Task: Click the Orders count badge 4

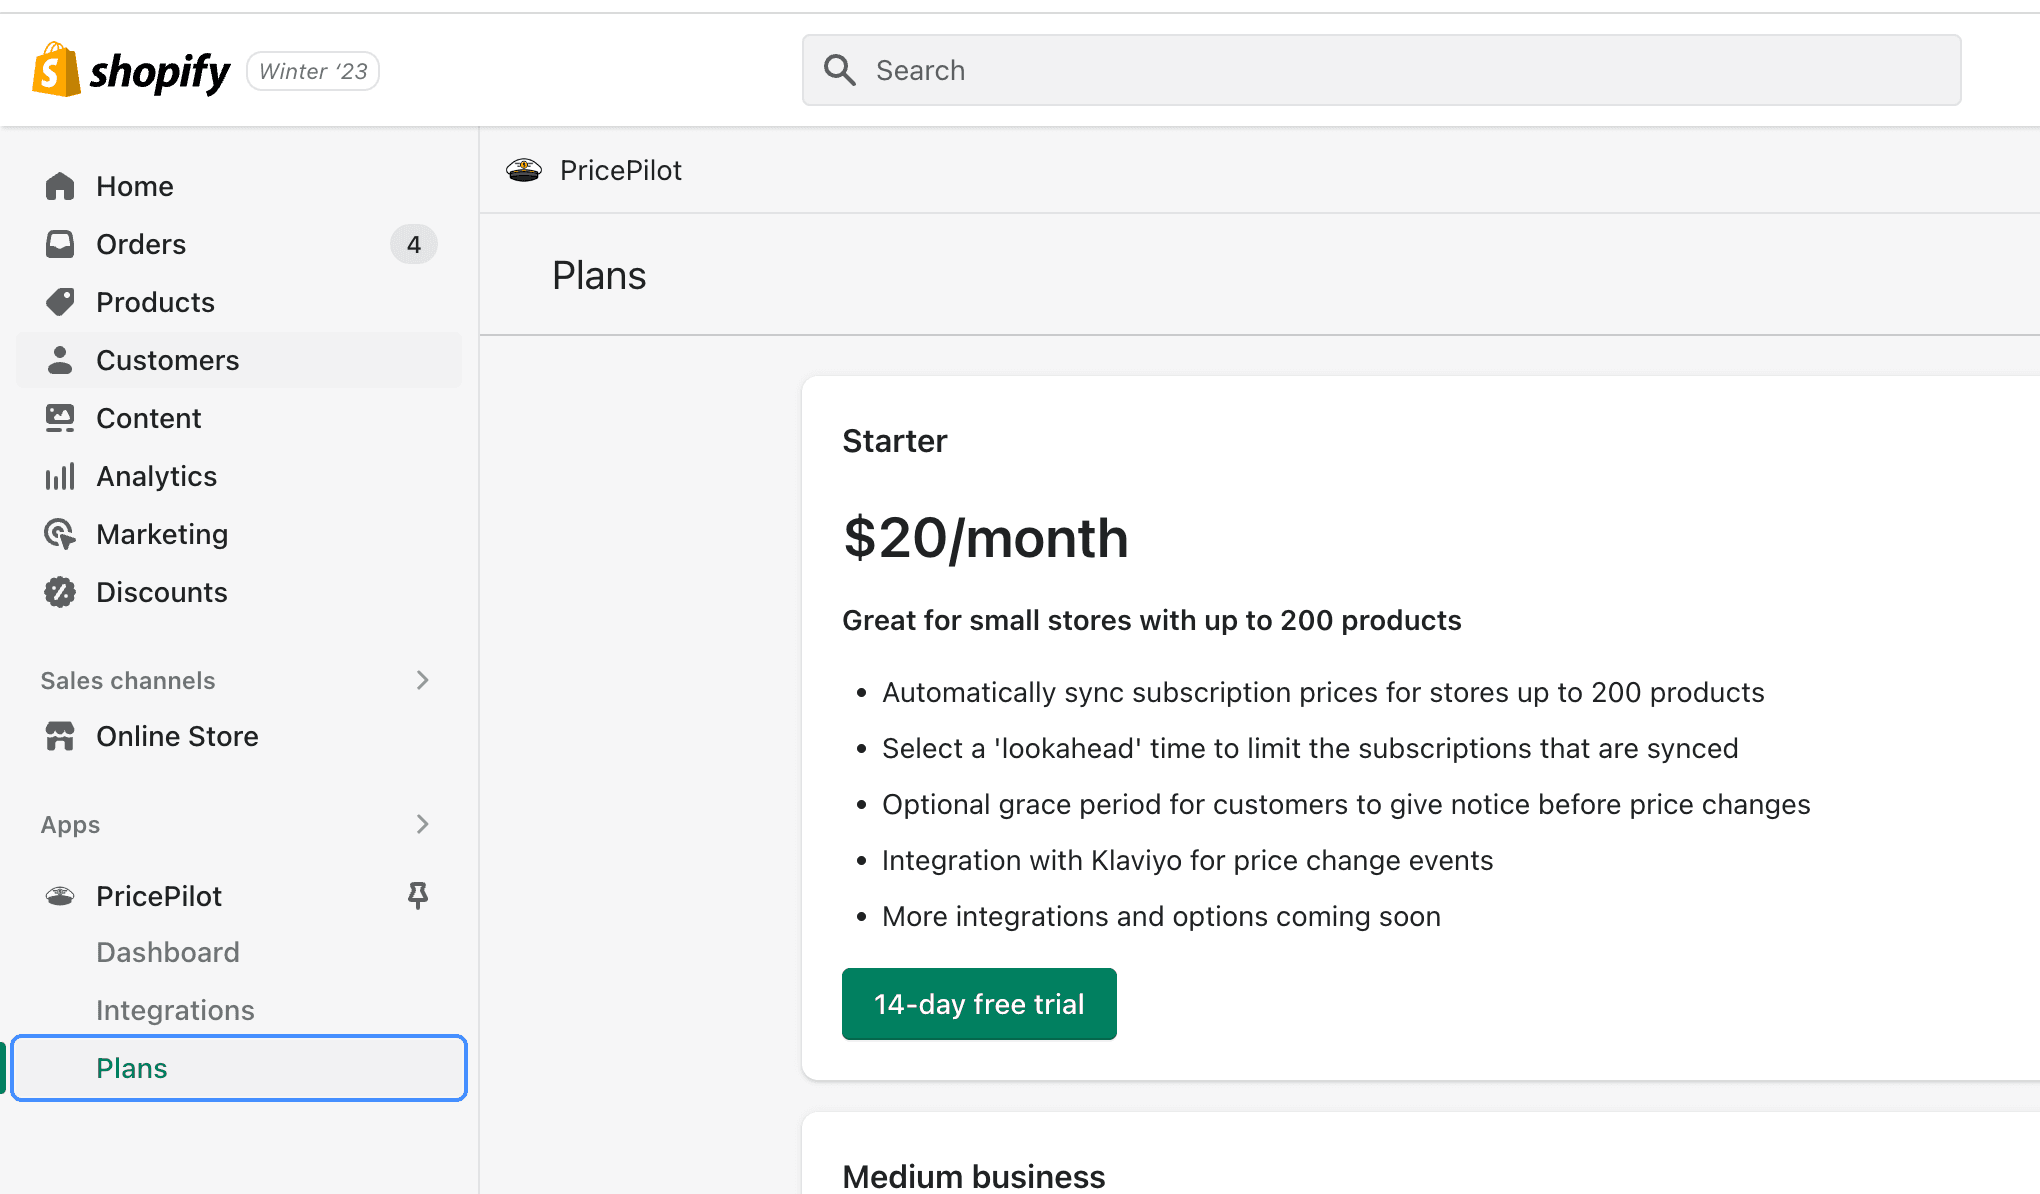Action: click(x=413, y=244)
